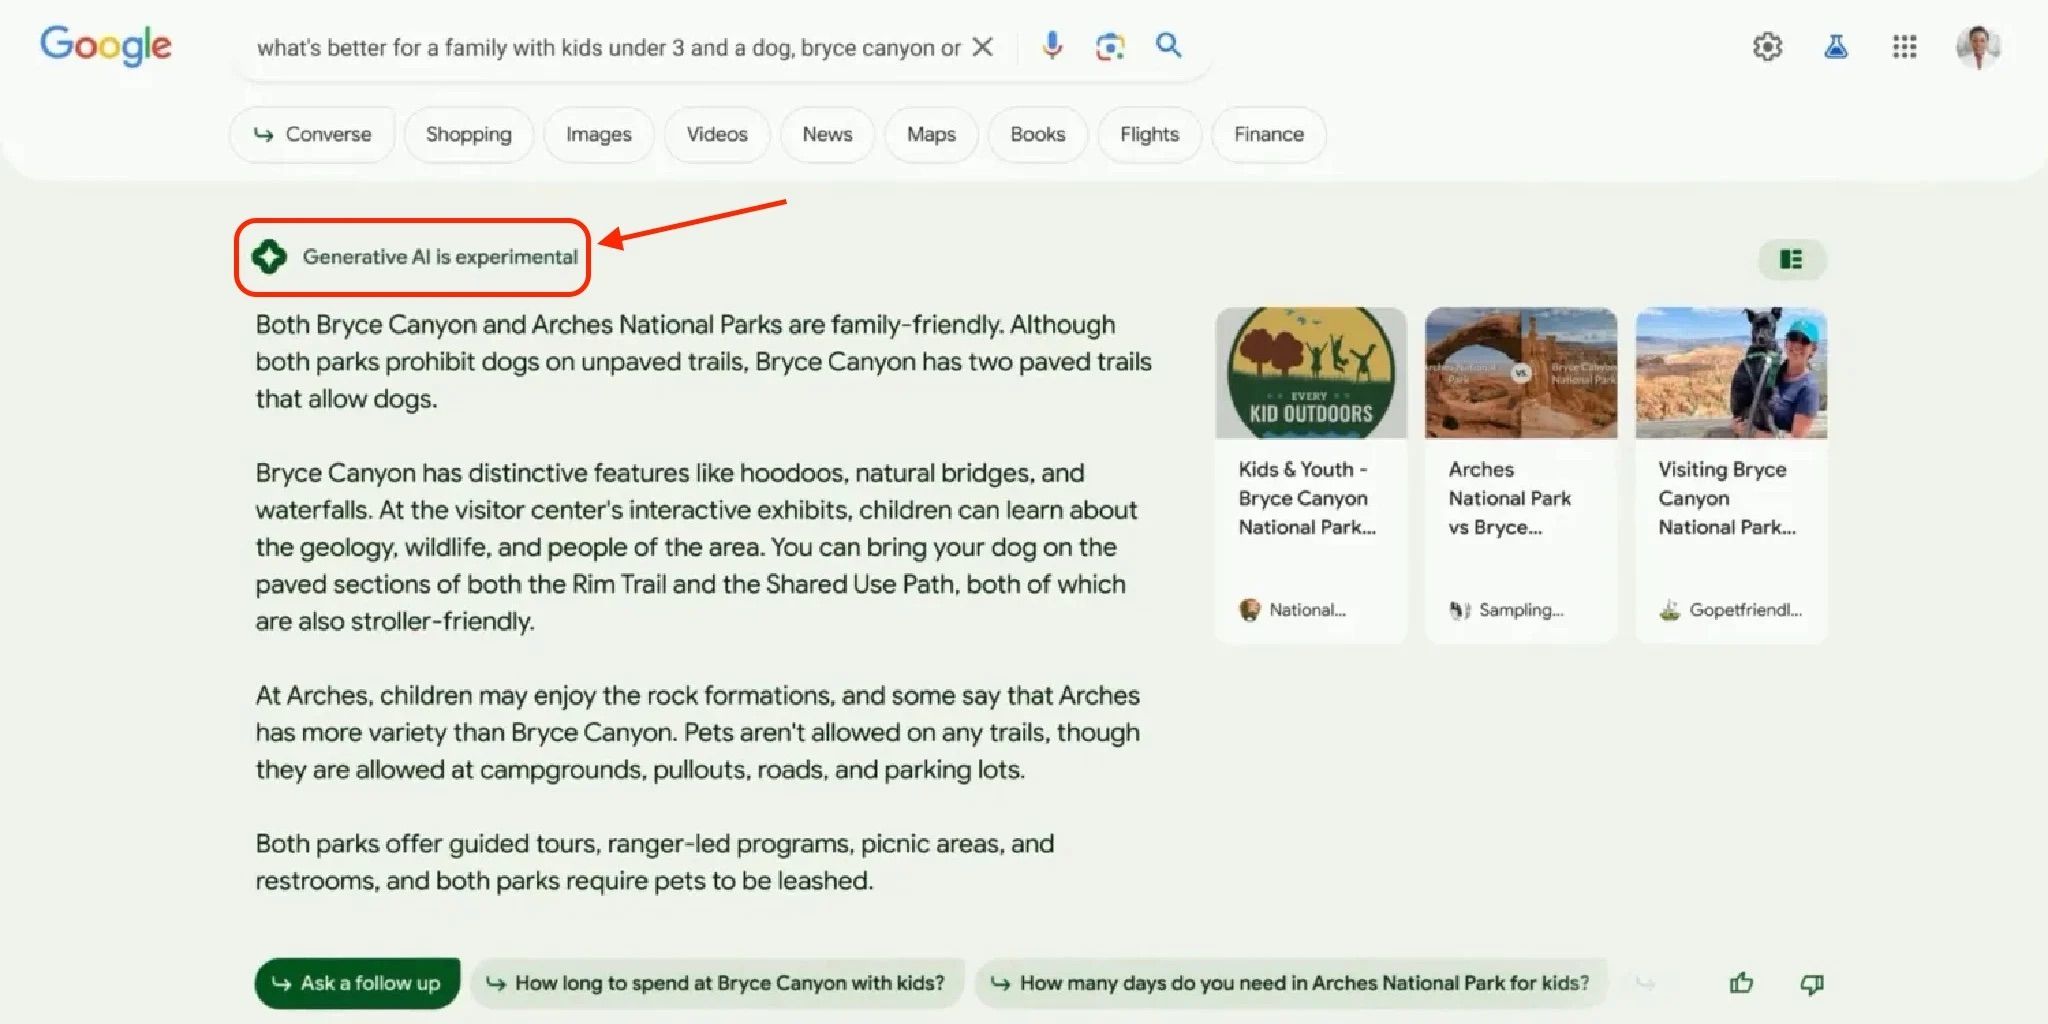Select 'How many days in Arches' suggestion
This screenshot has height=1024, width=2048.
click(1291, 983)
